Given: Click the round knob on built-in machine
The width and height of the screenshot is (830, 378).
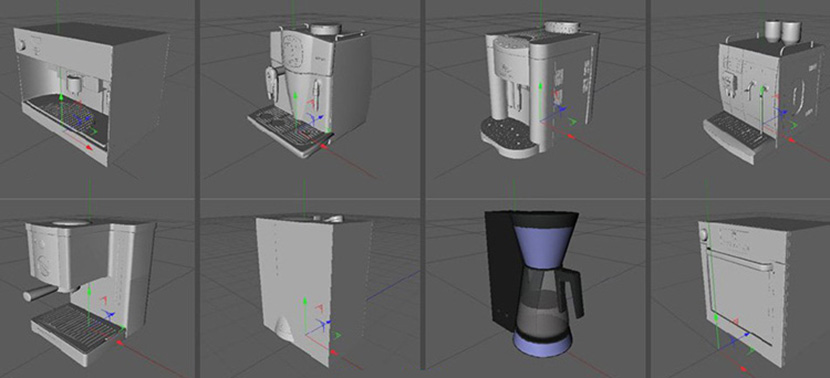Looking at the screenshot, I should 22,46.
